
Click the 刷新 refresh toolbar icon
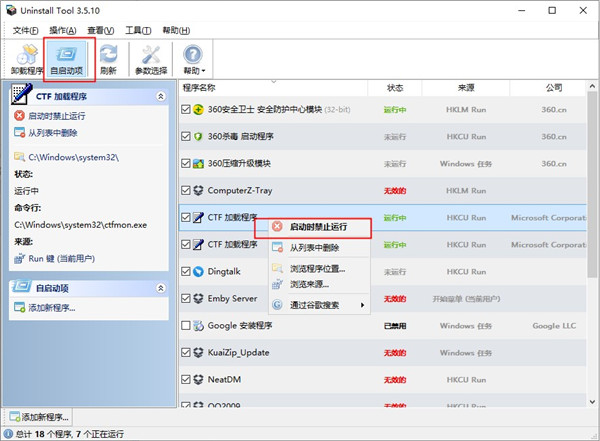click(108, 55)
